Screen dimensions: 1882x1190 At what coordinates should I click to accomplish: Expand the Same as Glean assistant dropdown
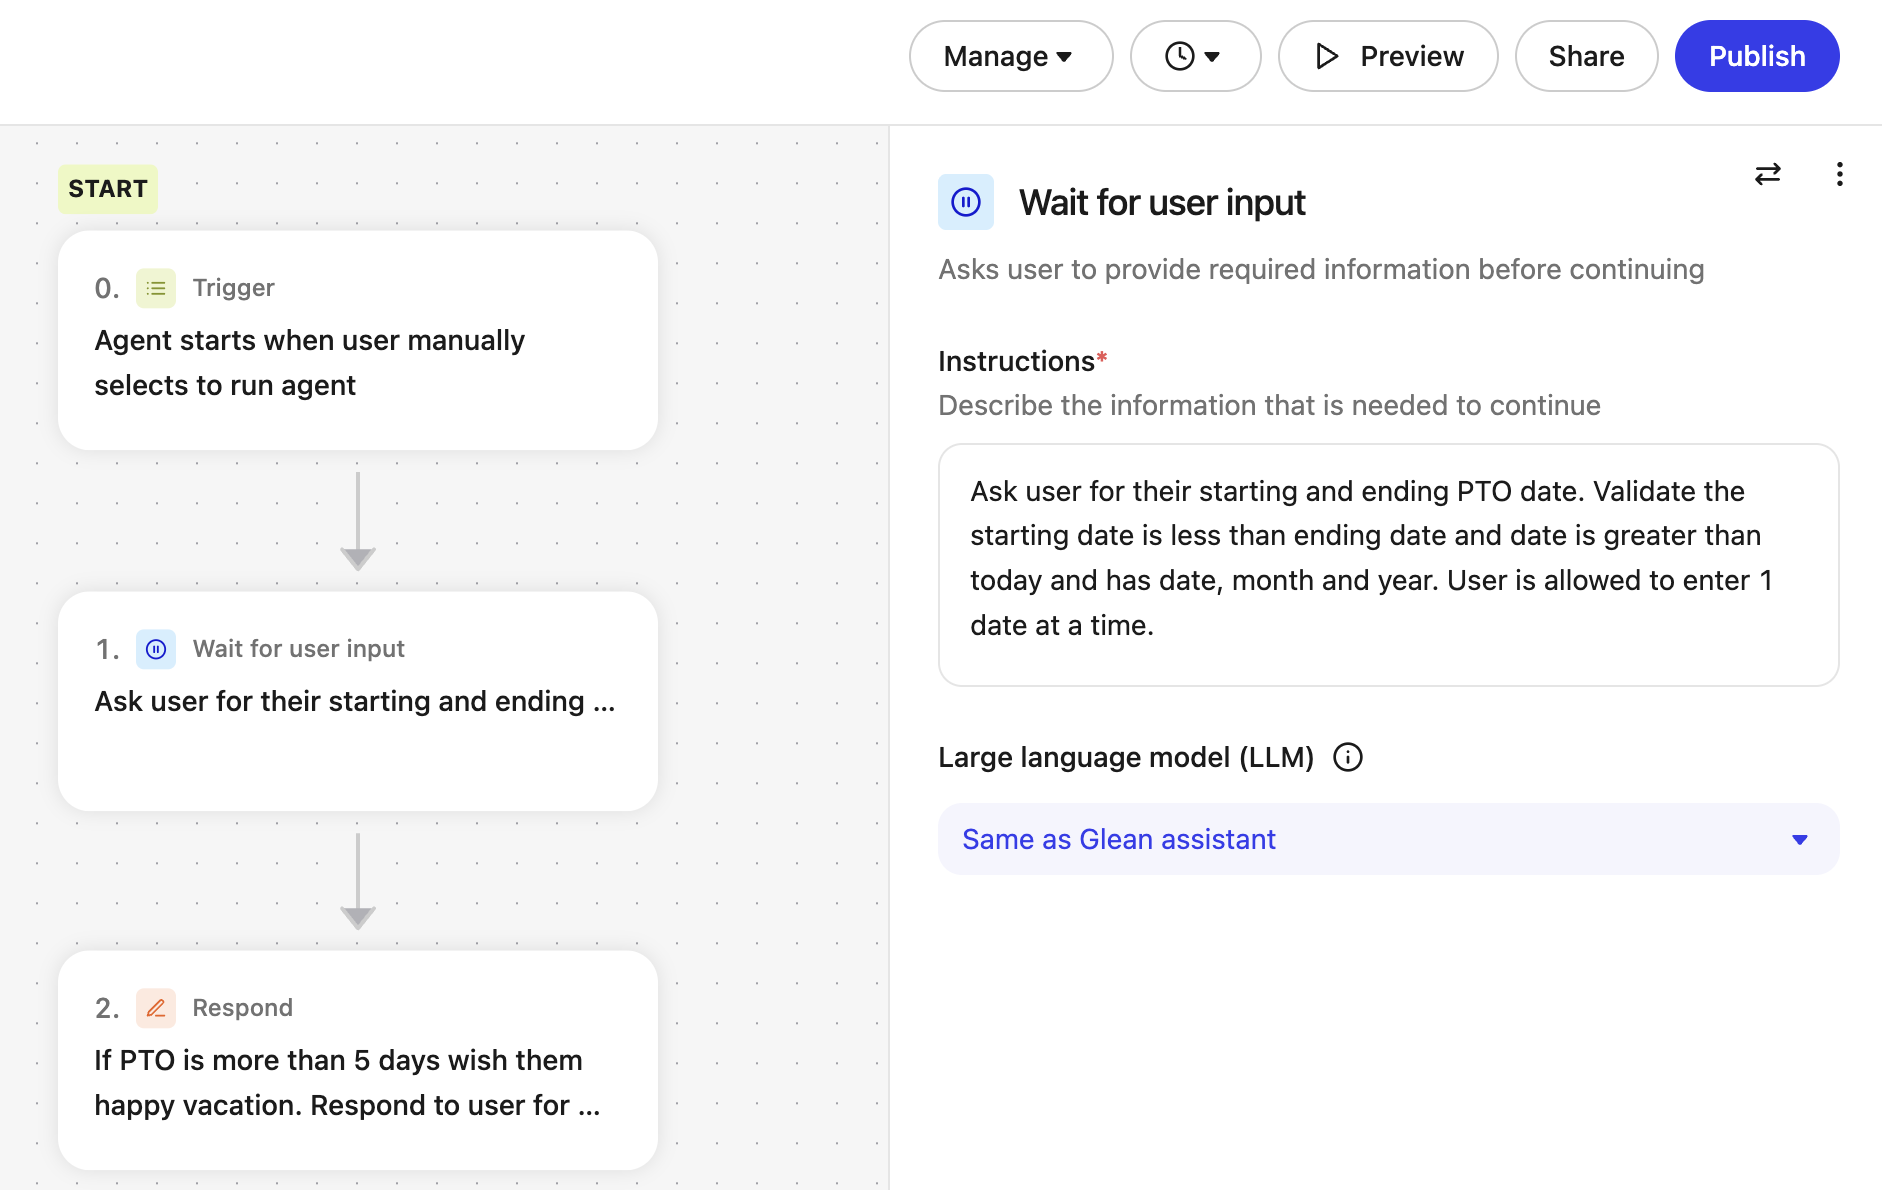click(1387, 839)
